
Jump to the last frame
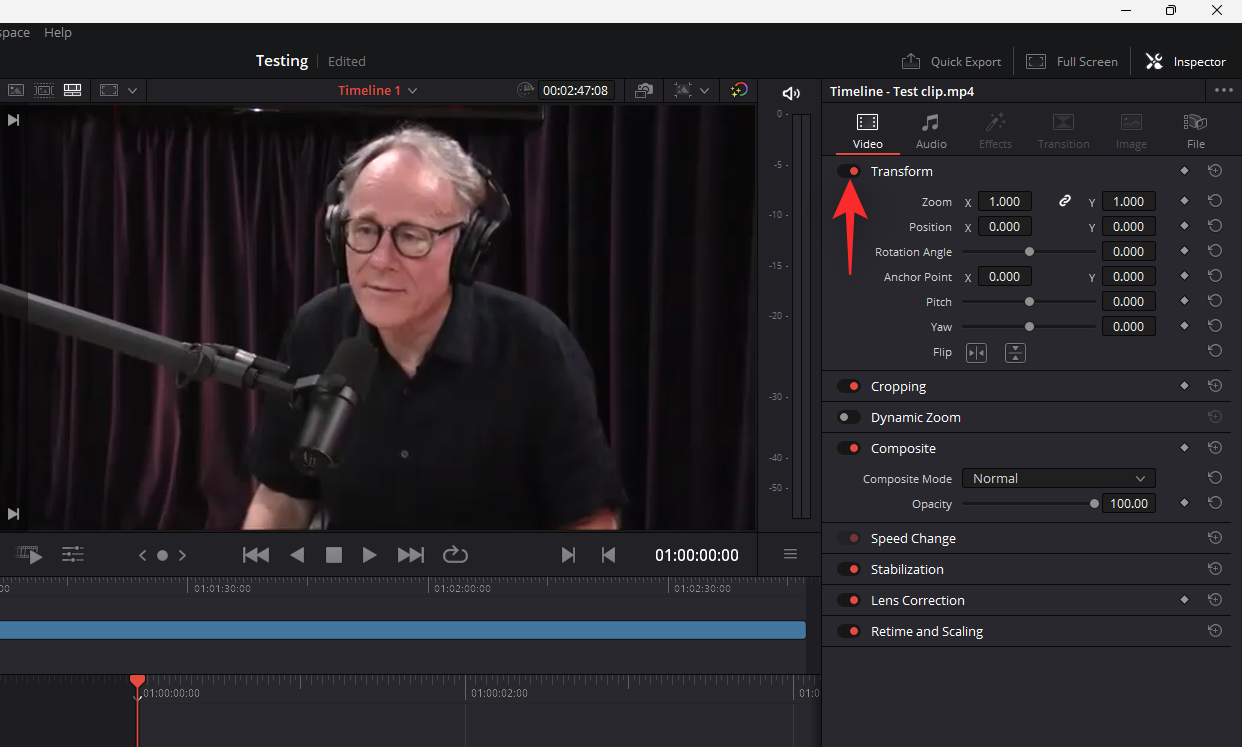pyautogui.click(x=411, y=555)
